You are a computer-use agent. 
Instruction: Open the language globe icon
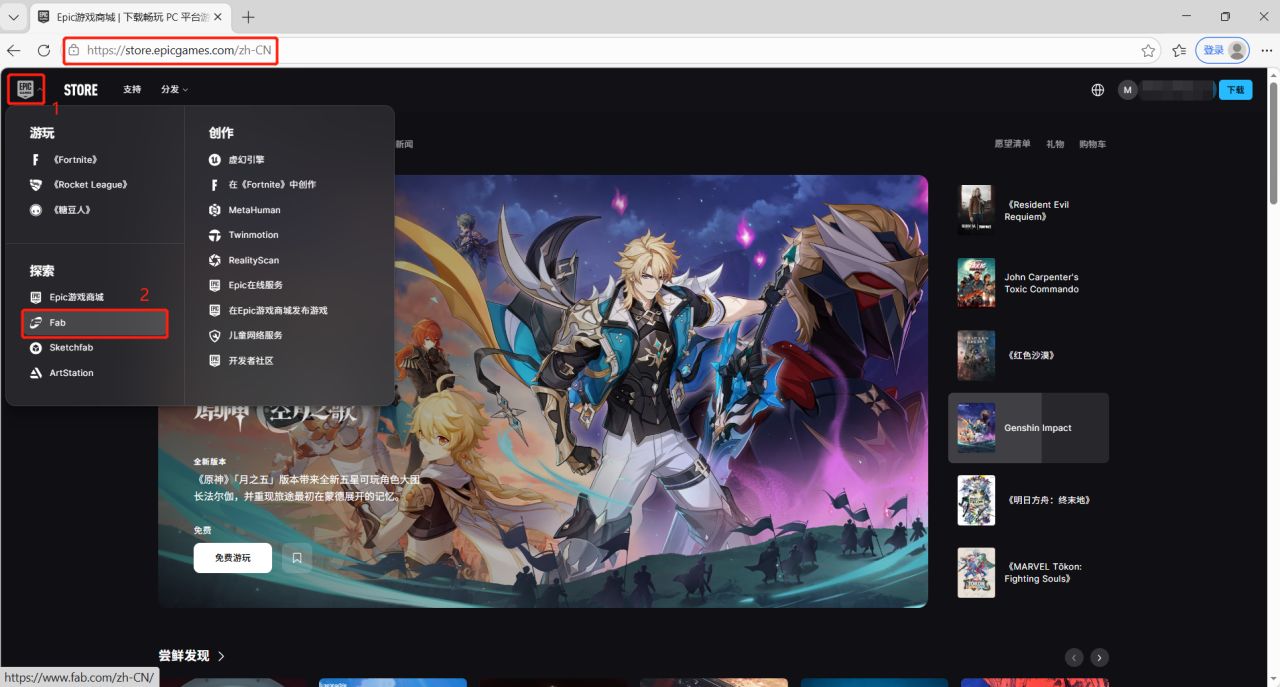coord(1098,90)
